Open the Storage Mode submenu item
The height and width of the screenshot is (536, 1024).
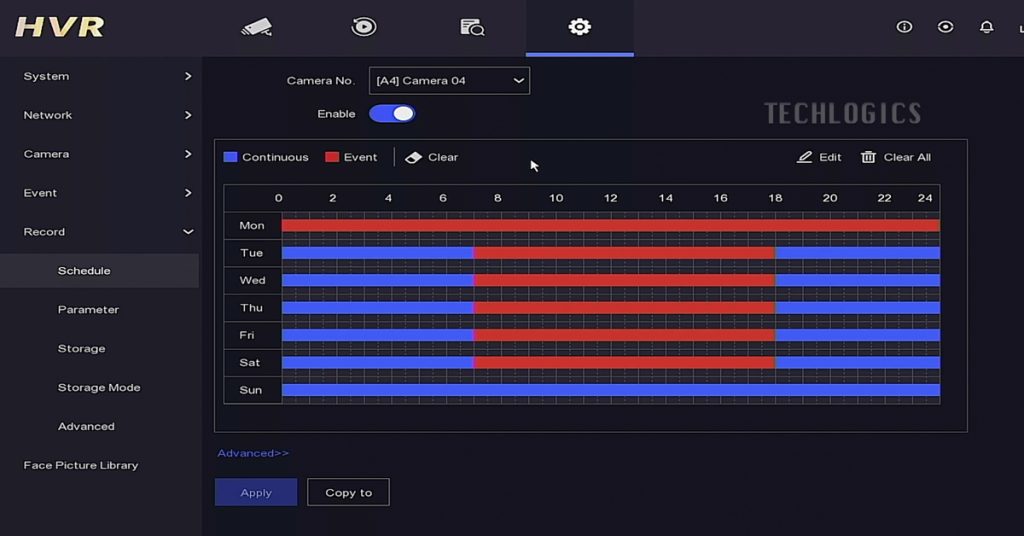tap(99, 388)
